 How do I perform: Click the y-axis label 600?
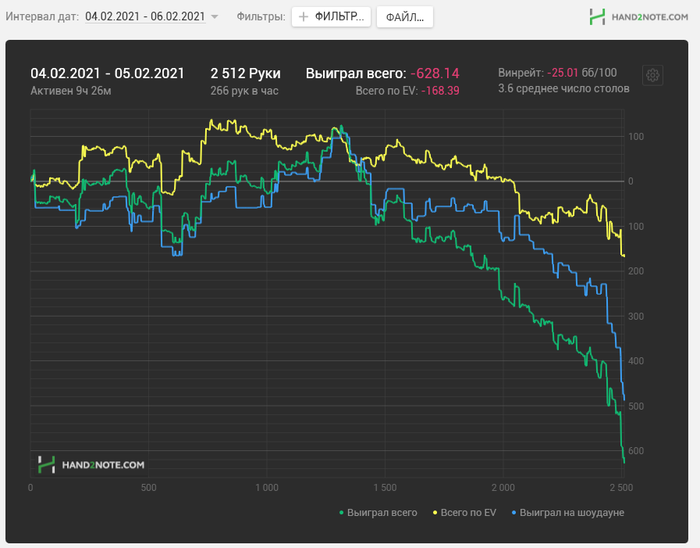click(636, 451)
